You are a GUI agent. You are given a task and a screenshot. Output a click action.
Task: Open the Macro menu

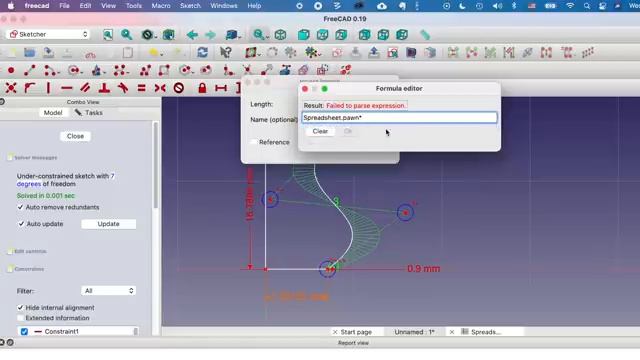click(x=161, y=6)
